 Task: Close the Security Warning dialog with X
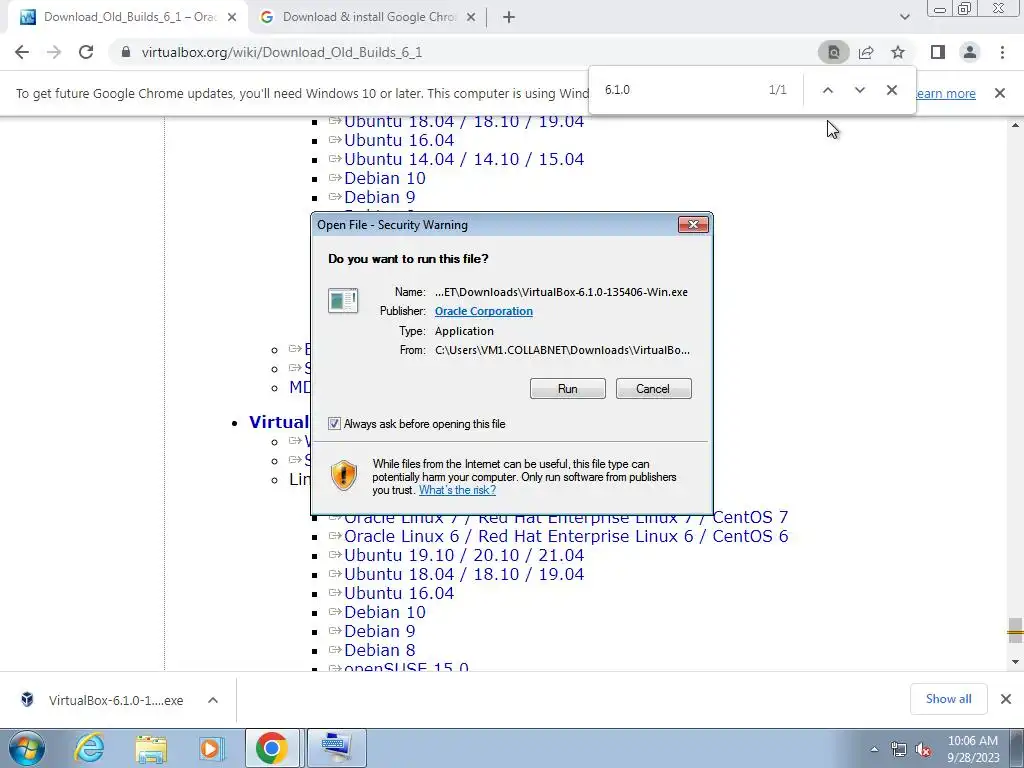[693, 225]
